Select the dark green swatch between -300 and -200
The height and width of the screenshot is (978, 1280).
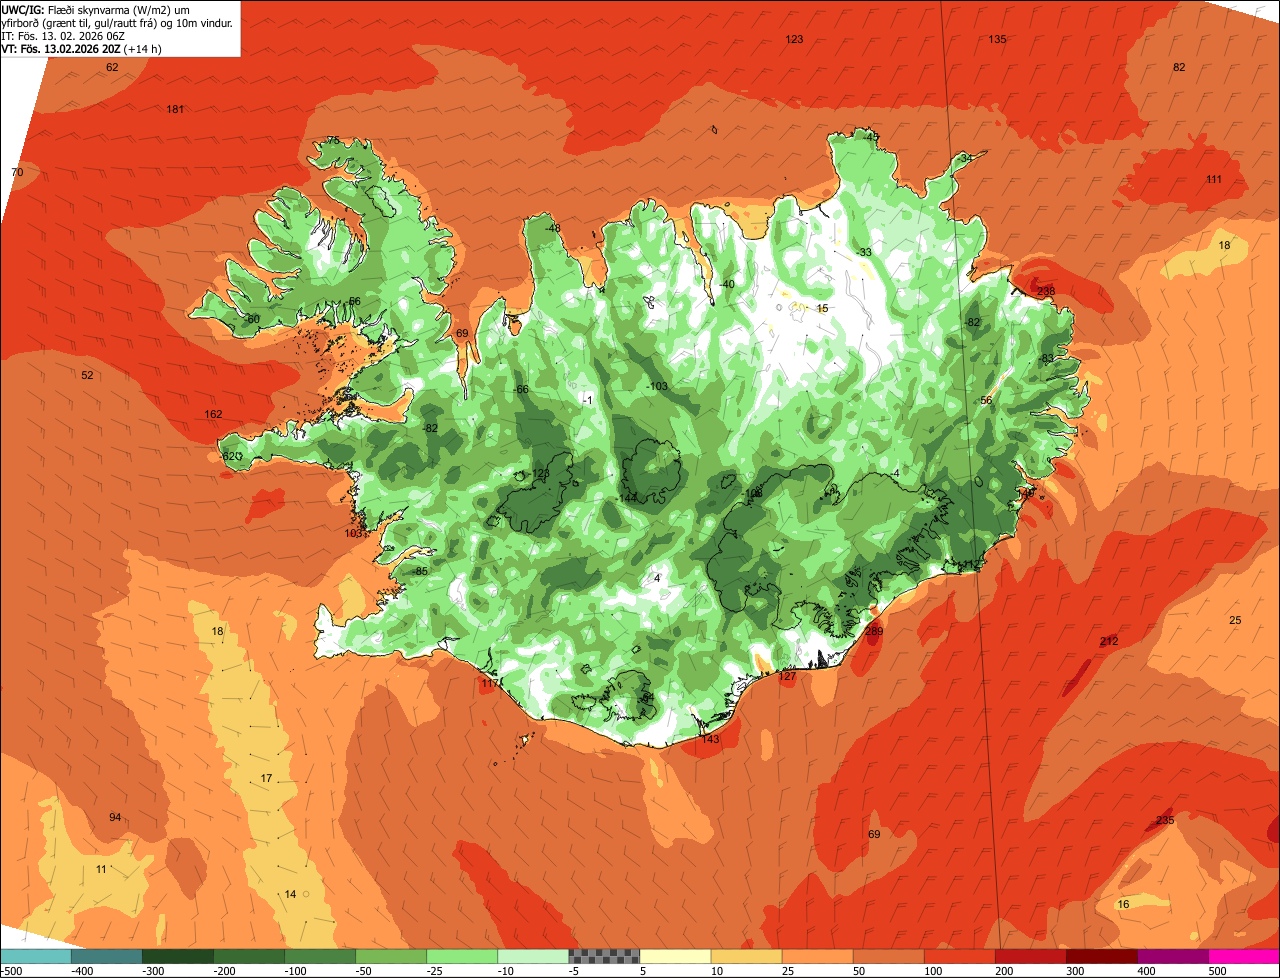(x=178, y=956)
